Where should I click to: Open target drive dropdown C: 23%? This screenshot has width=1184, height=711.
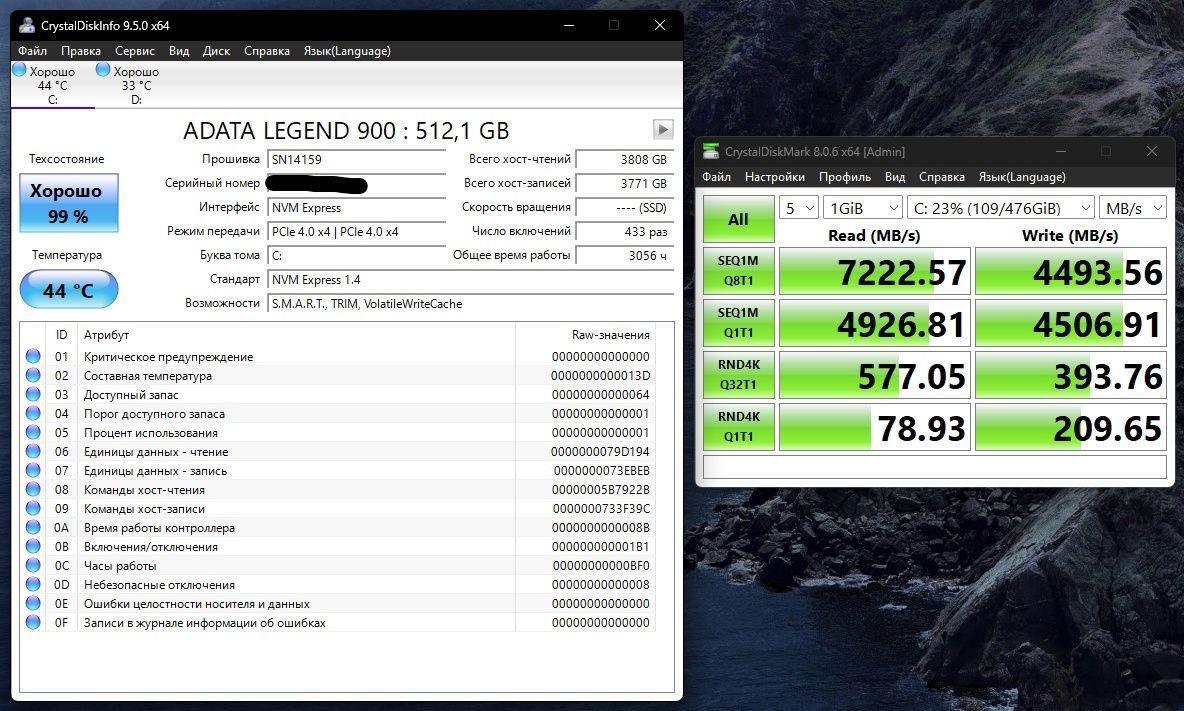point(1001,208)
